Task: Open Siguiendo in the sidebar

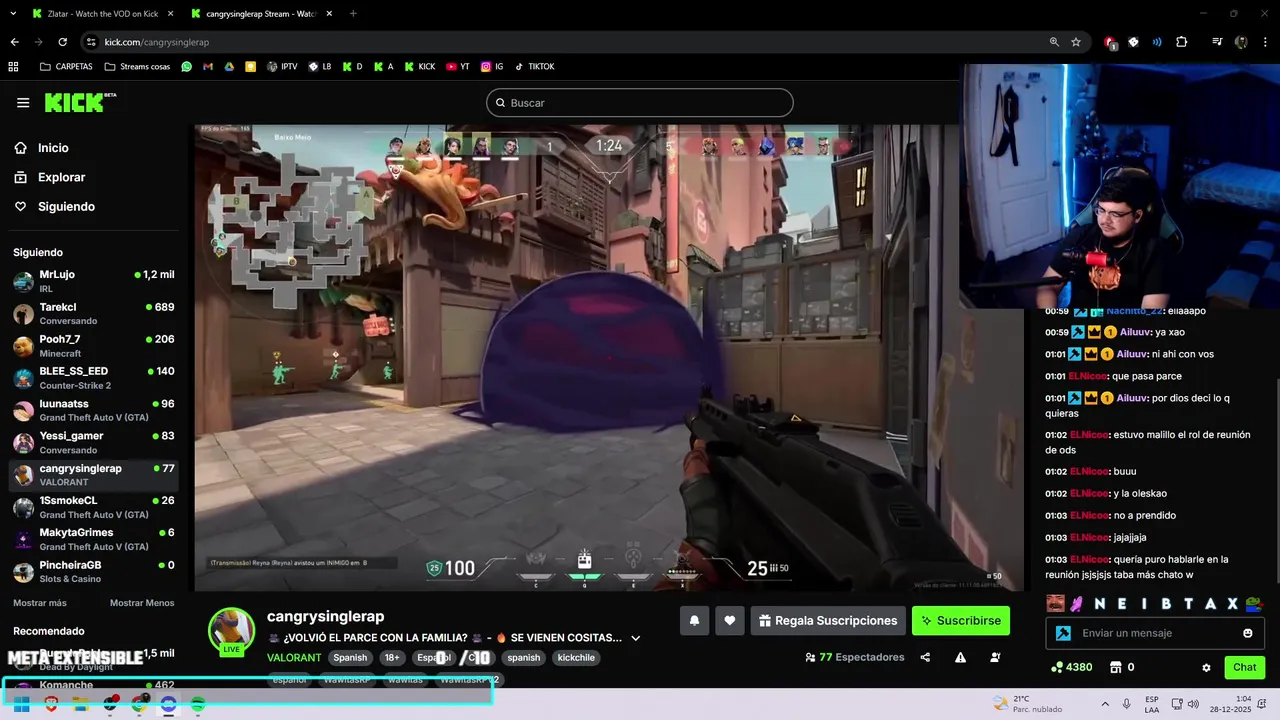Action: coord(66,207)
